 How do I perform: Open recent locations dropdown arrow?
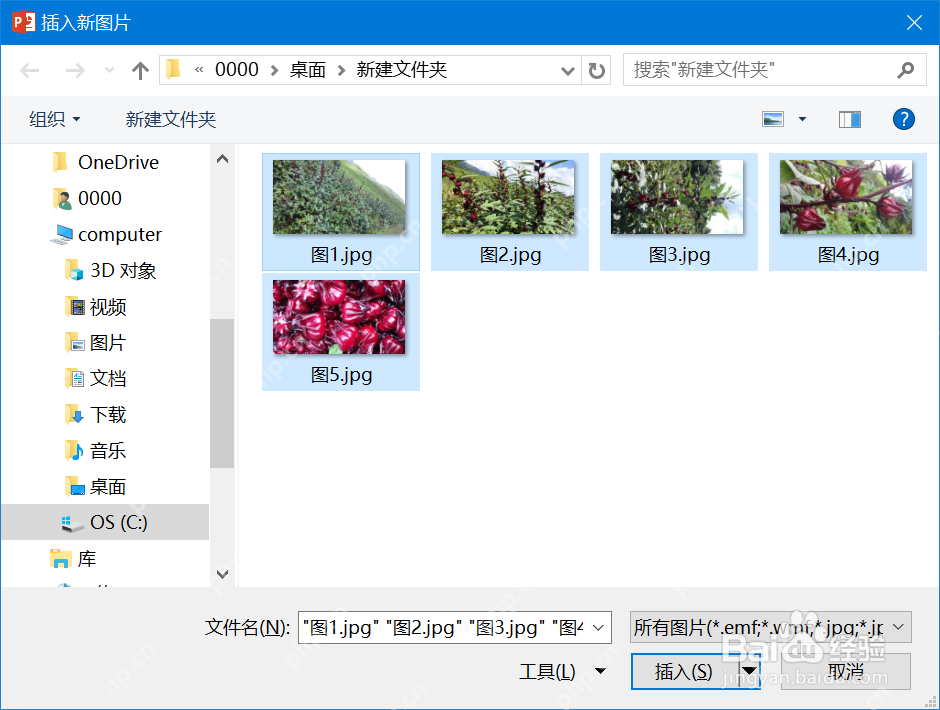point(109,71)
